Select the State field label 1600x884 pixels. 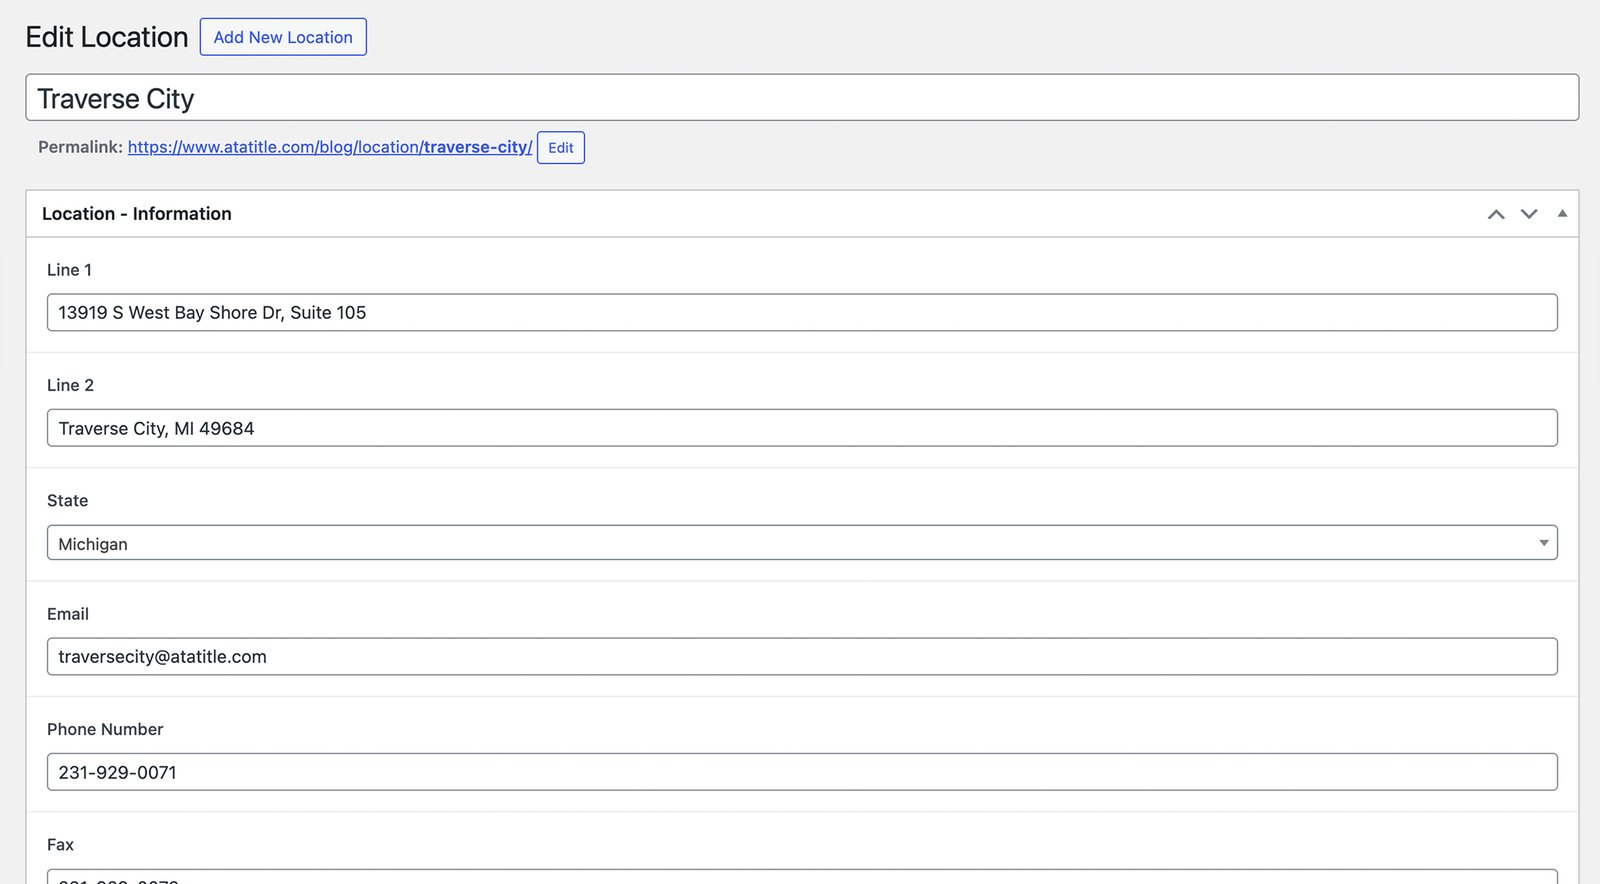point(67,501)
